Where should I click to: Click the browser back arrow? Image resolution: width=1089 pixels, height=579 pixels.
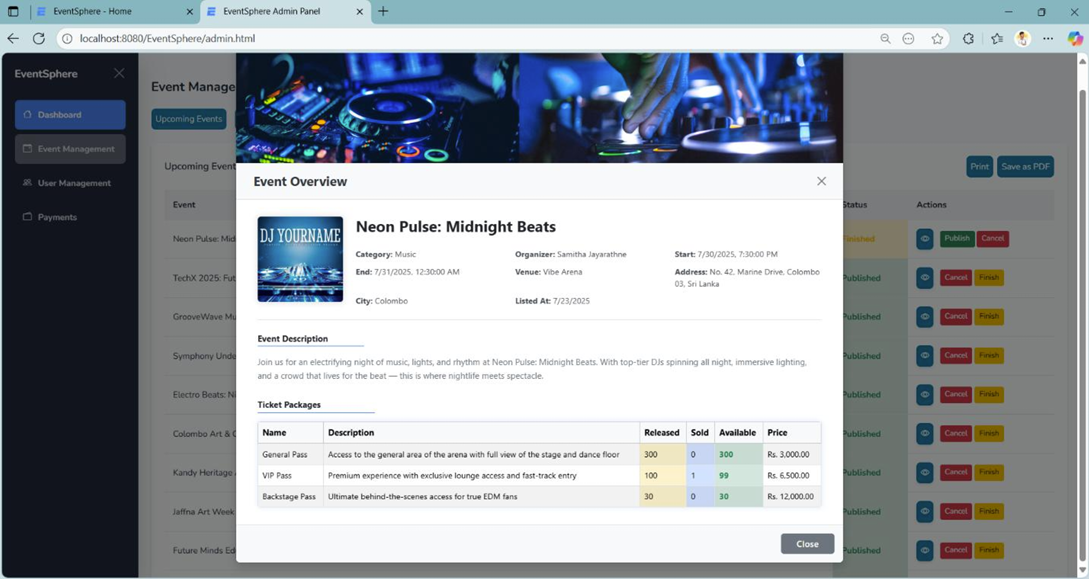click(x=13, y=39)
